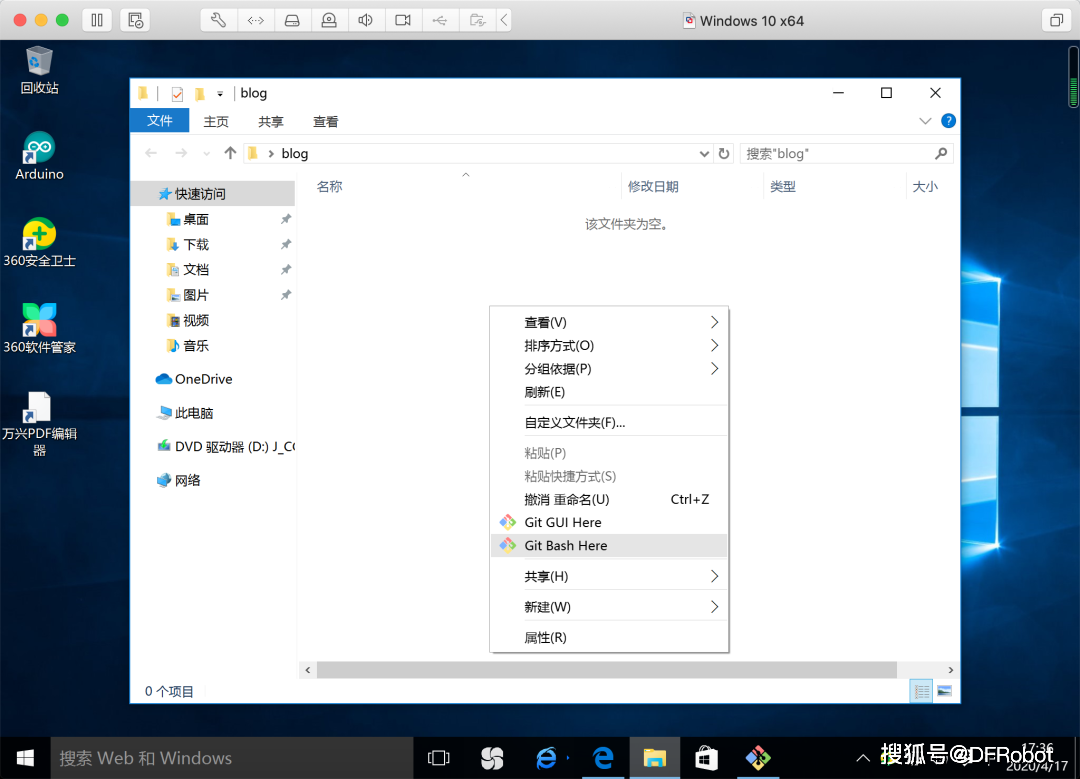Open the 360软件管家 desktop shortcut
The height and width of the screenshot is (779, 1080).
39,329
